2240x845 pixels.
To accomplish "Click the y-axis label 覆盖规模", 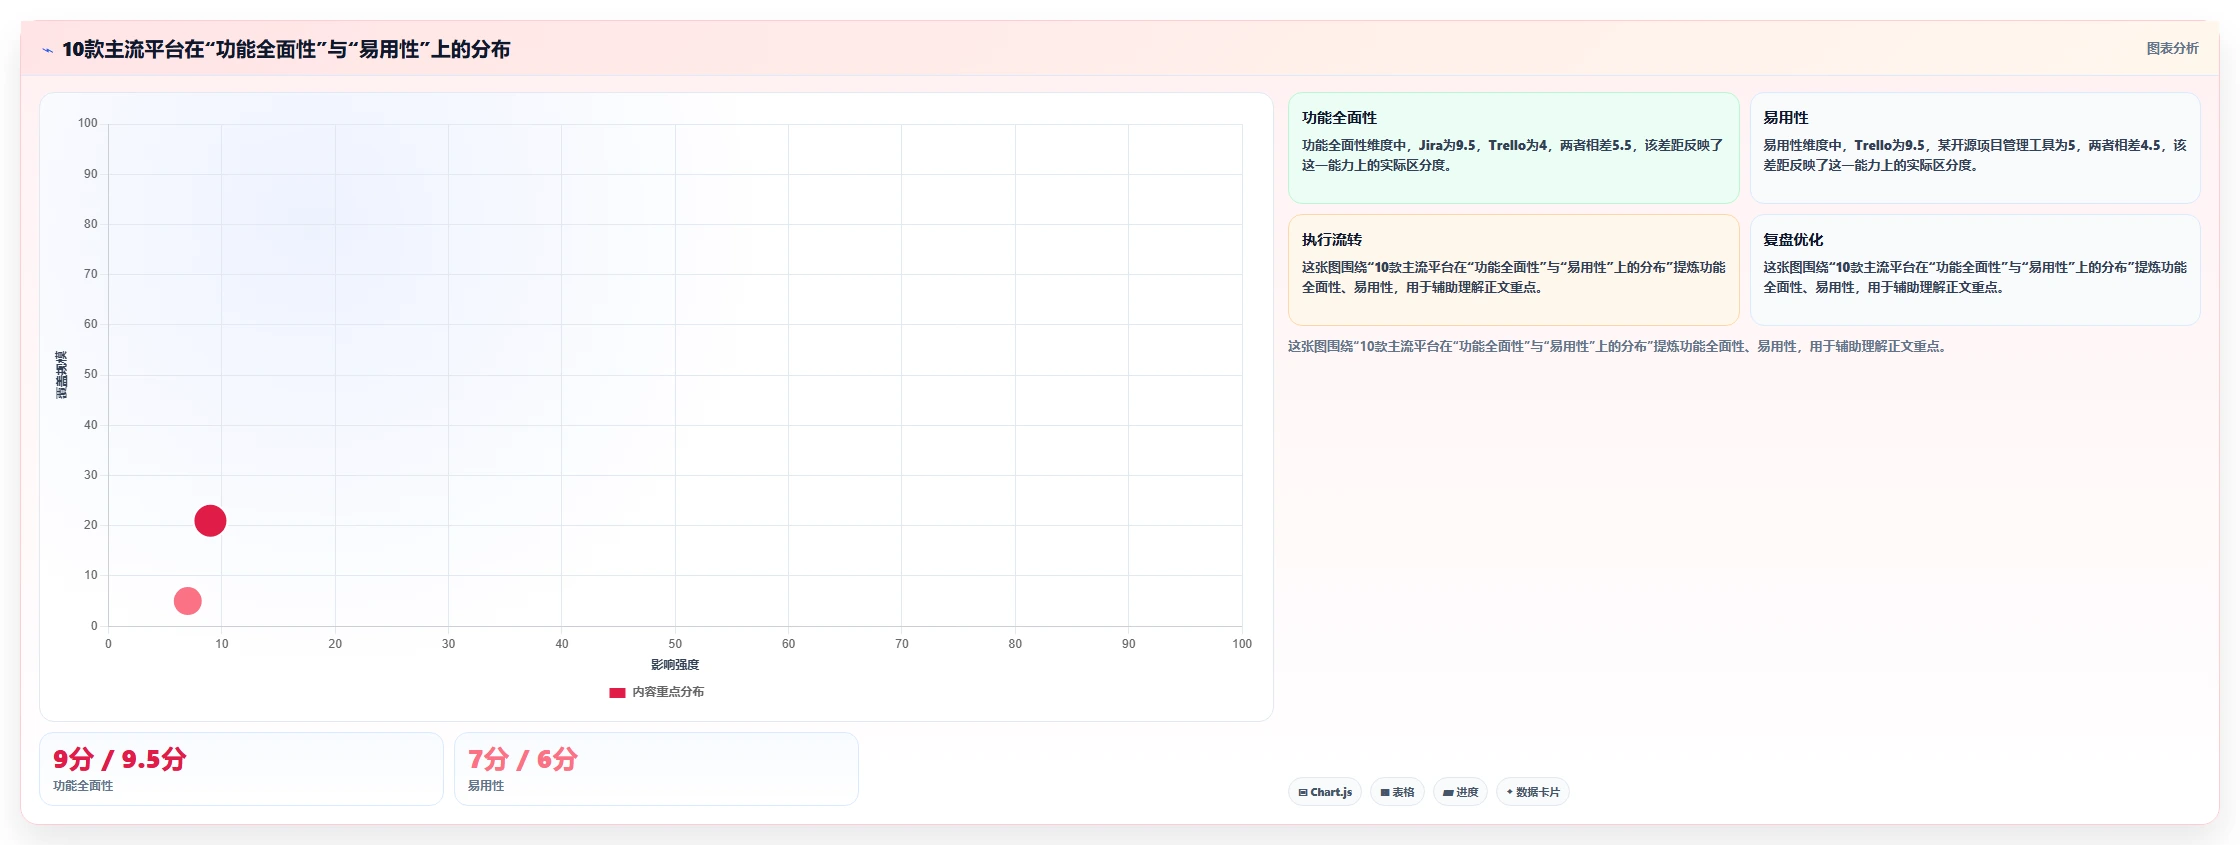I will (61, 375).
